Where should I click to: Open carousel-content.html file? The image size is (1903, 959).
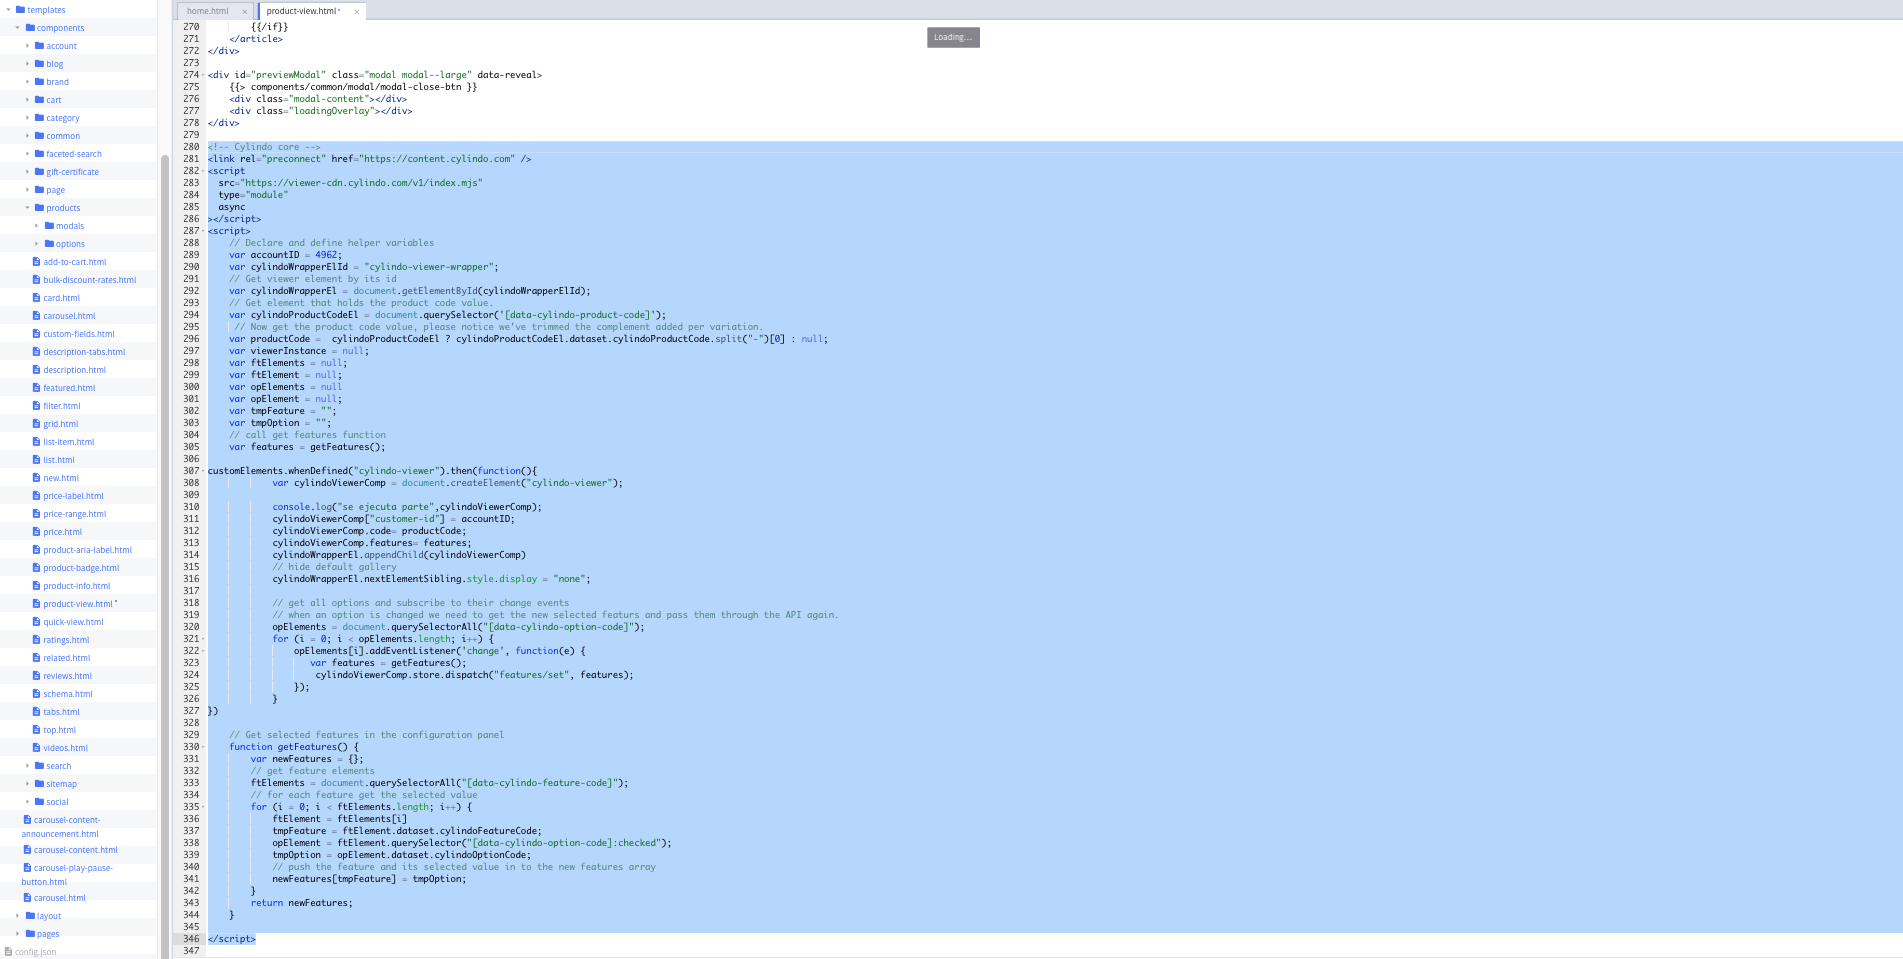point(75,850)
